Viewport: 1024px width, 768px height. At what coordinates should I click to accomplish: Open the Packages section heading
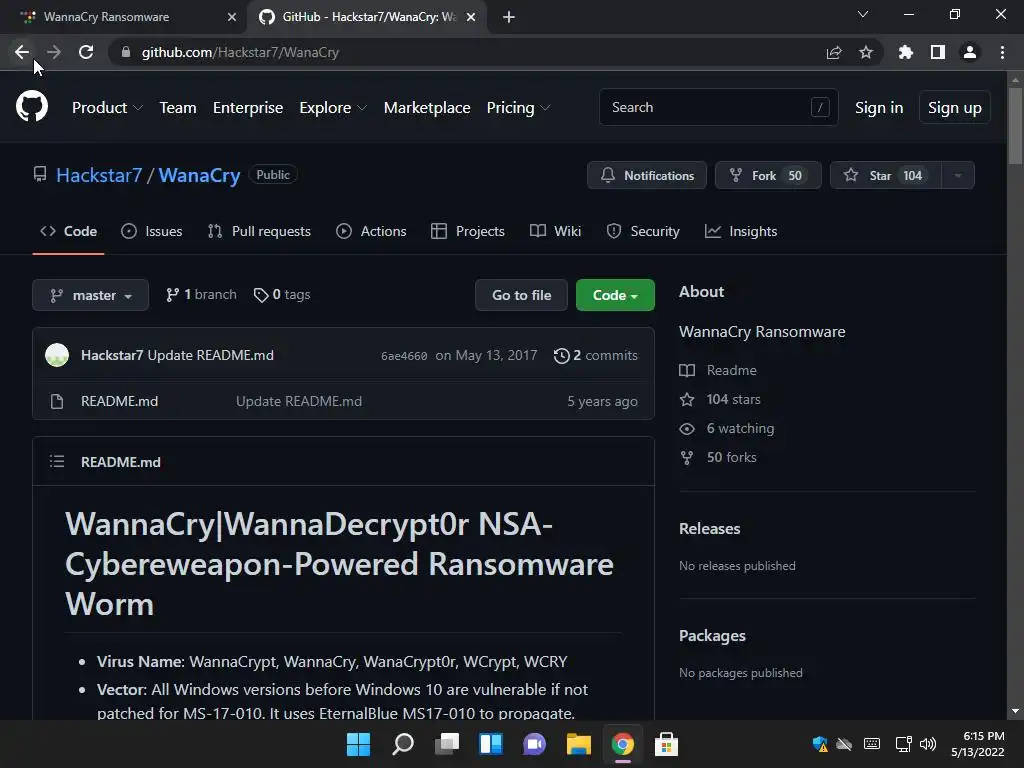(712, 635)
